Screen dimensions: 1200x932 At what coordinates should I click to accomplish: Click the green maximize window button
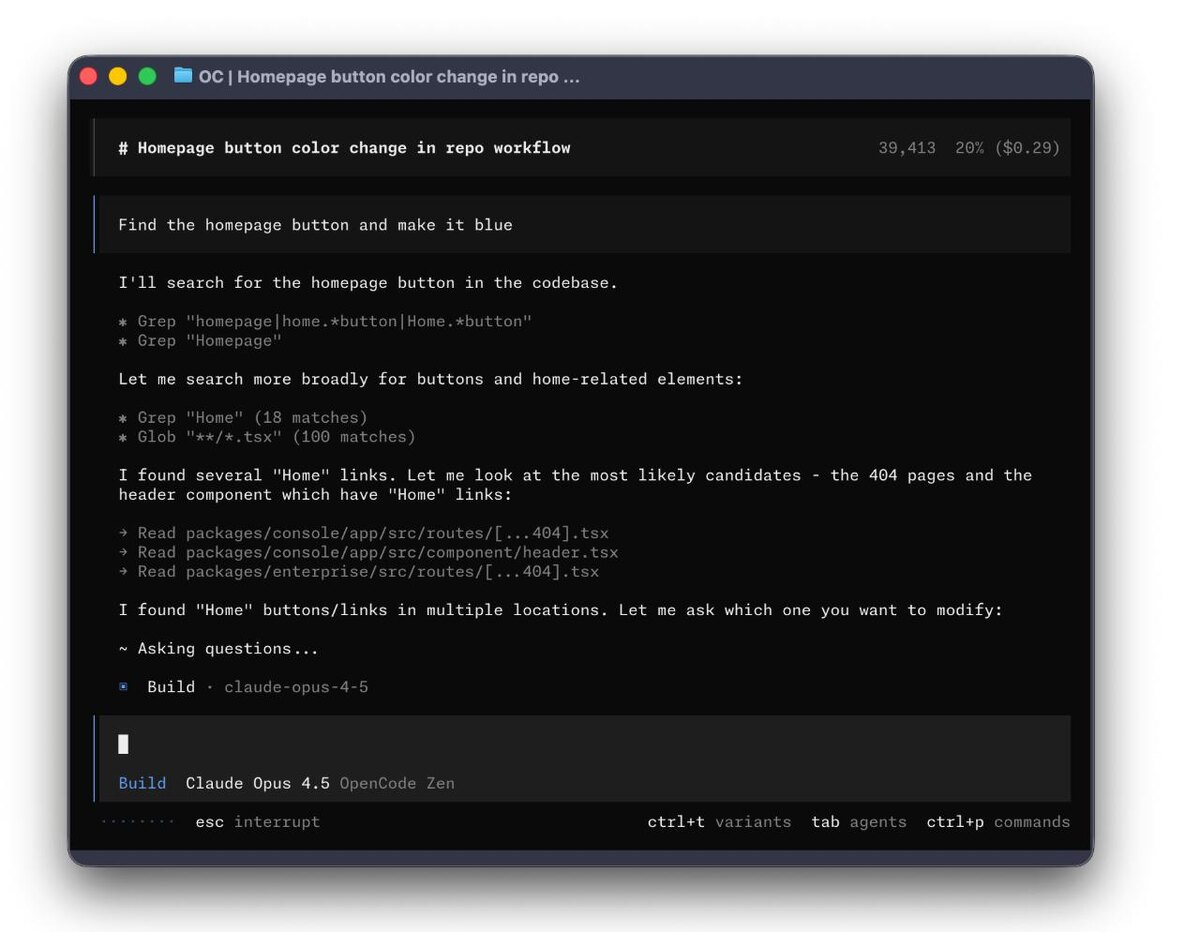147,76
